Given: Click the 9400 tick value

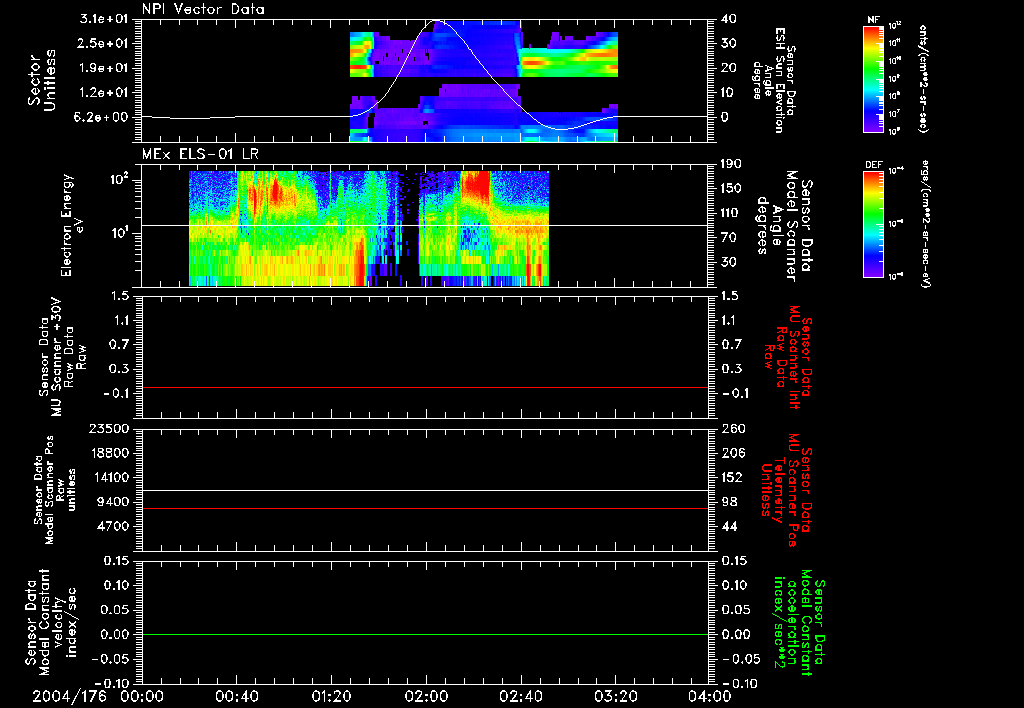Looking at the screenshot, I should pyautogui.click(x=114, y=502).
